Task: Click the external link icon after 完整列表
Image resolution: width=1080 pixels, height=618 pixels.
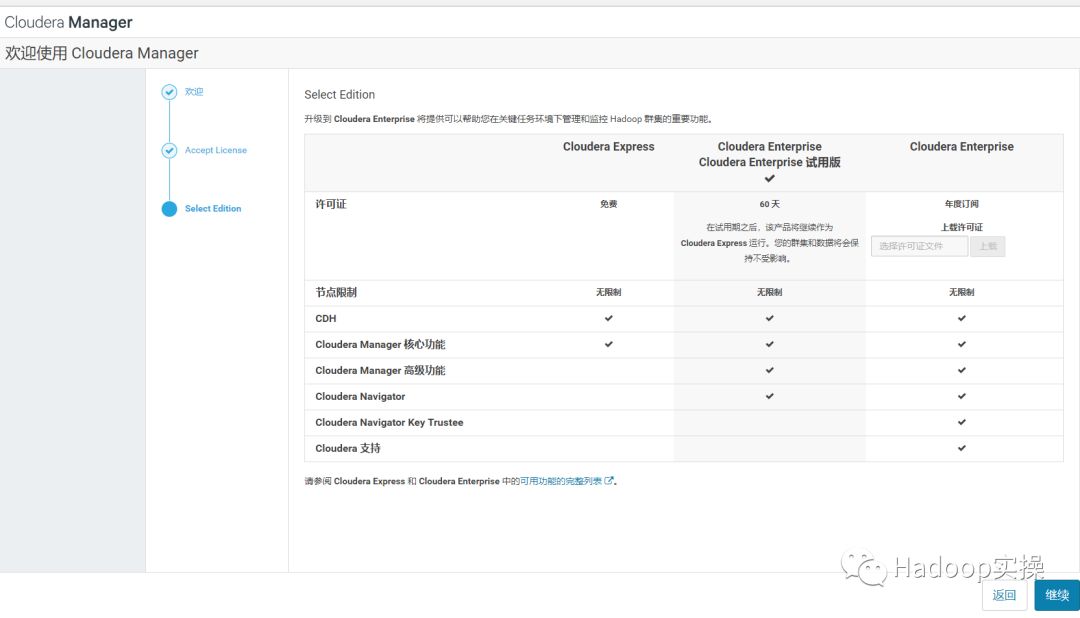Action: (609, 481)
